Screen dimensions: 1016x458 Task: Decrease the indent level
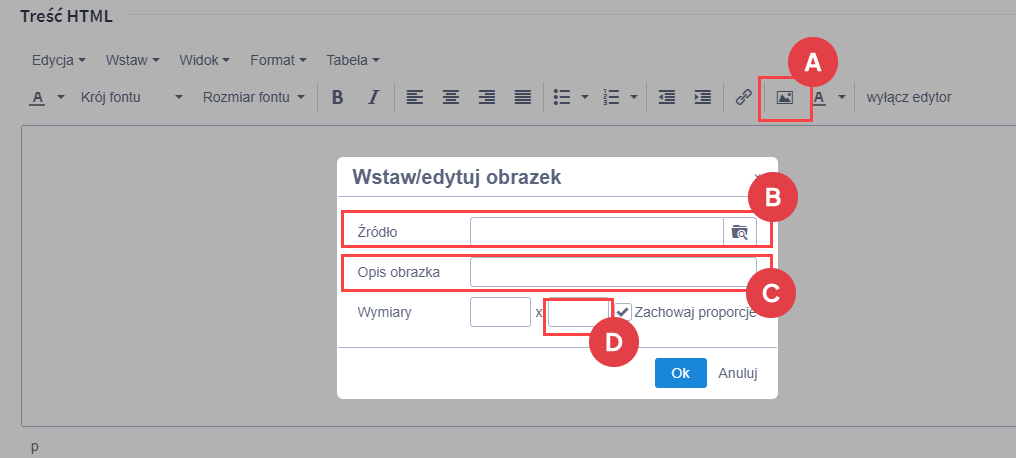pyautogui.click(x=666, y=97)
